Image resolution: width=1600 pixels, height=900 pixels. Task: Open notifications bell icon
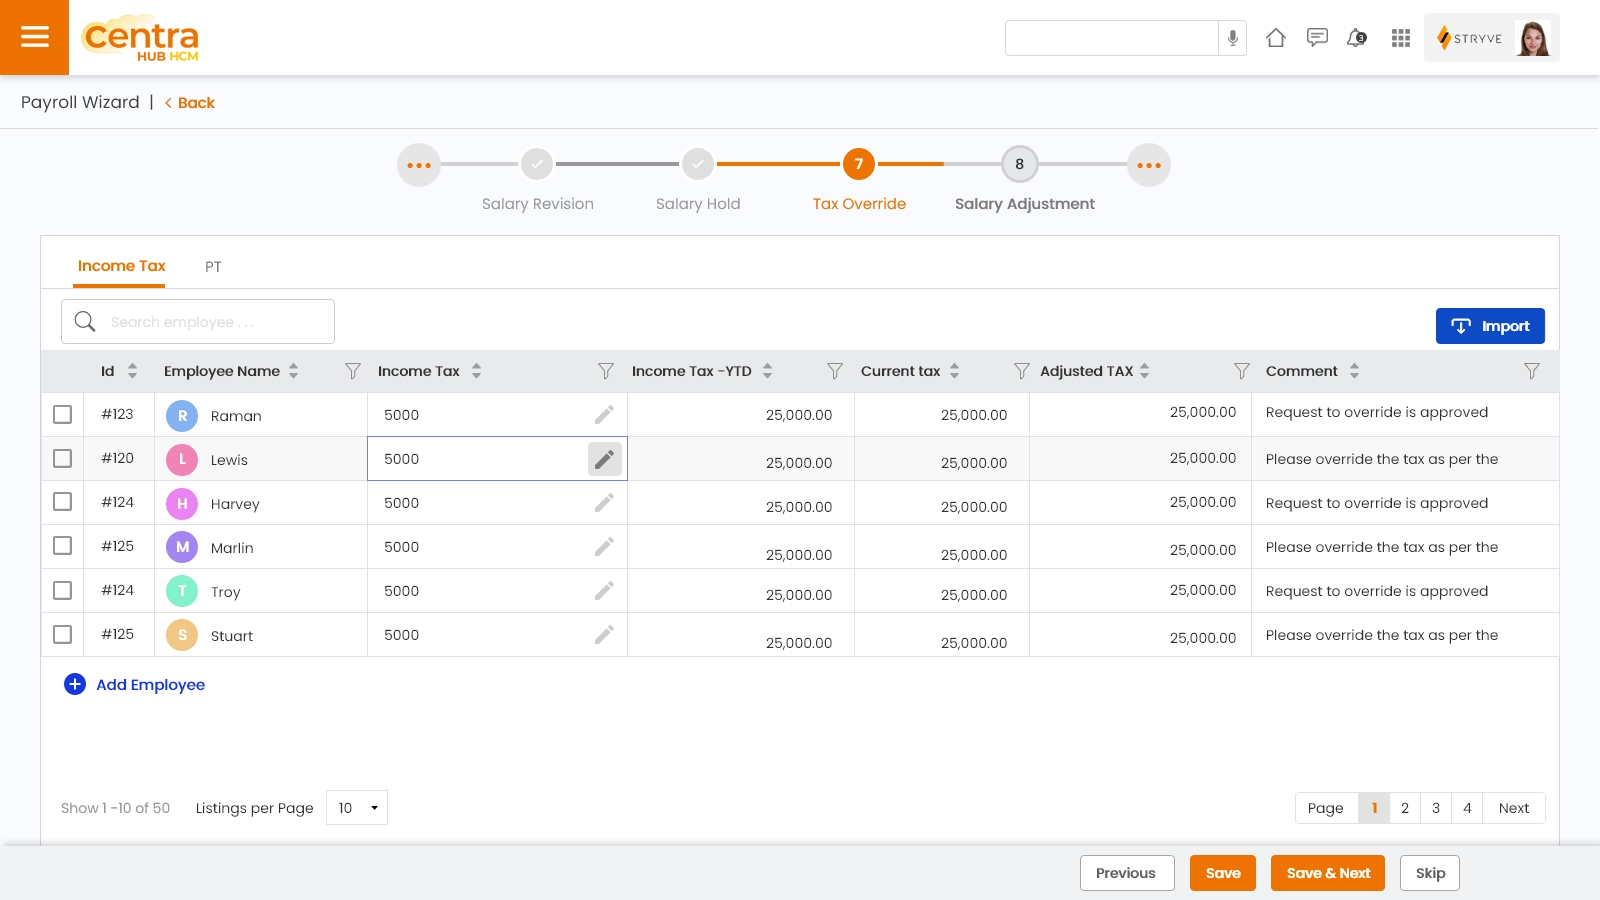click(1357, 38)
